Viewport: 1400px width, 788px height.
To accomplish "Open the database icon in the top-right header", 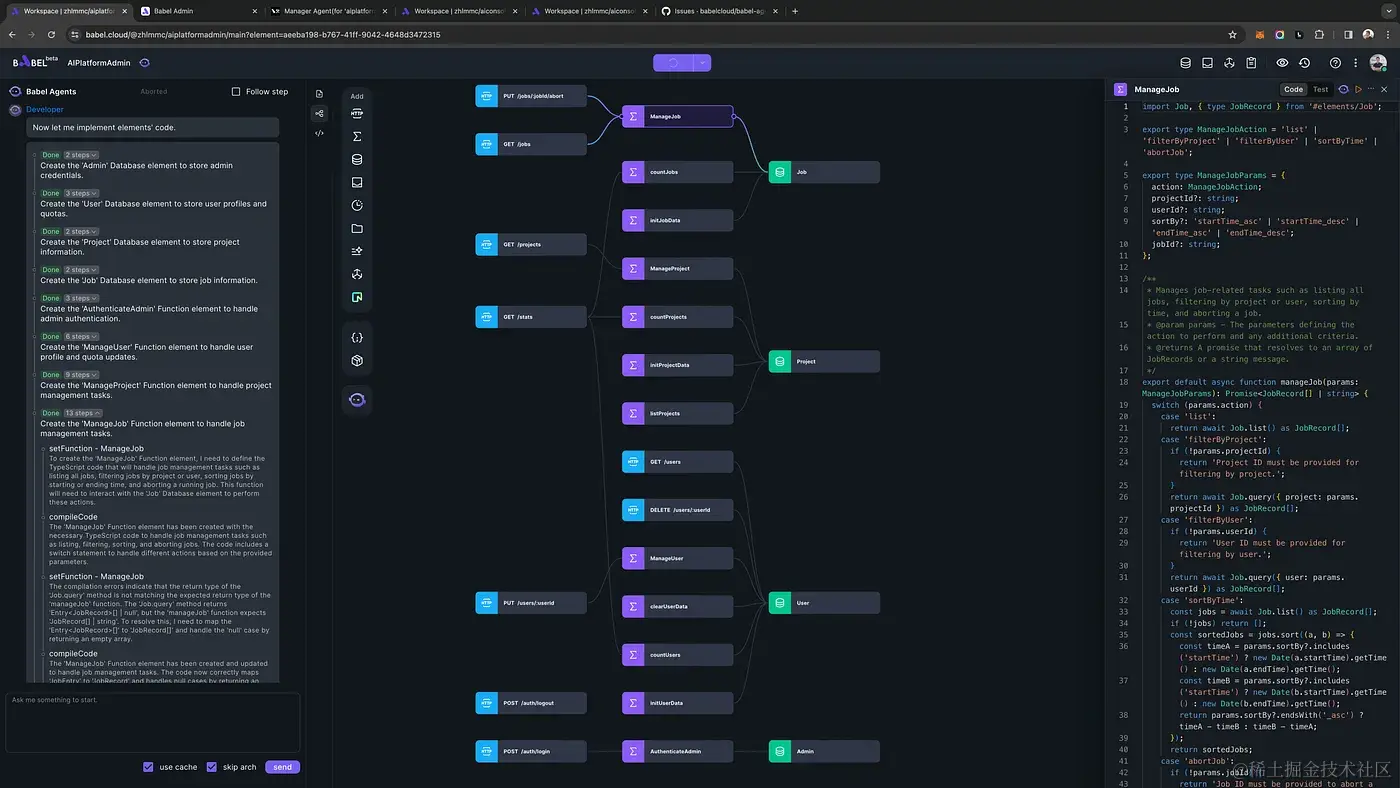I will [1186, 63].
